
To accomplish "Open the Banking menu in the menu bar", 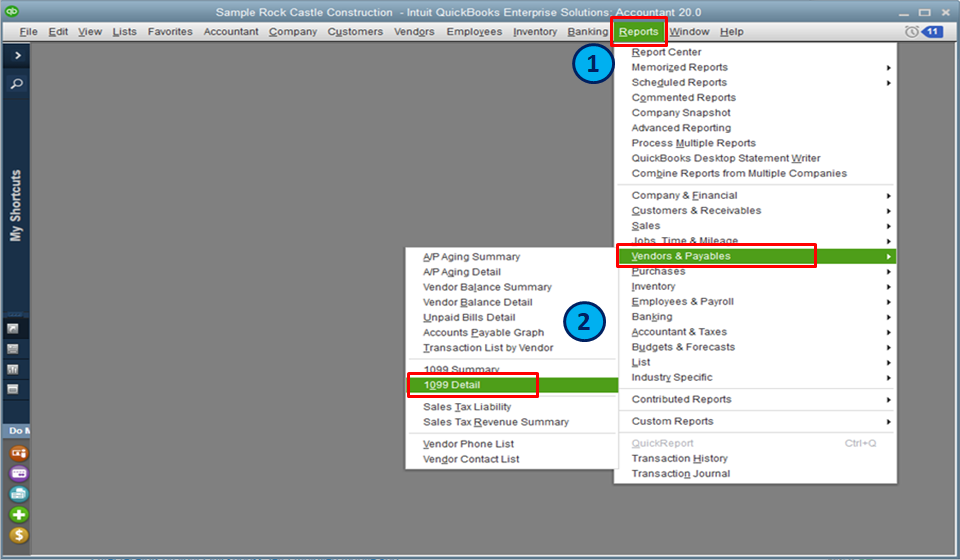I will 587,32.
